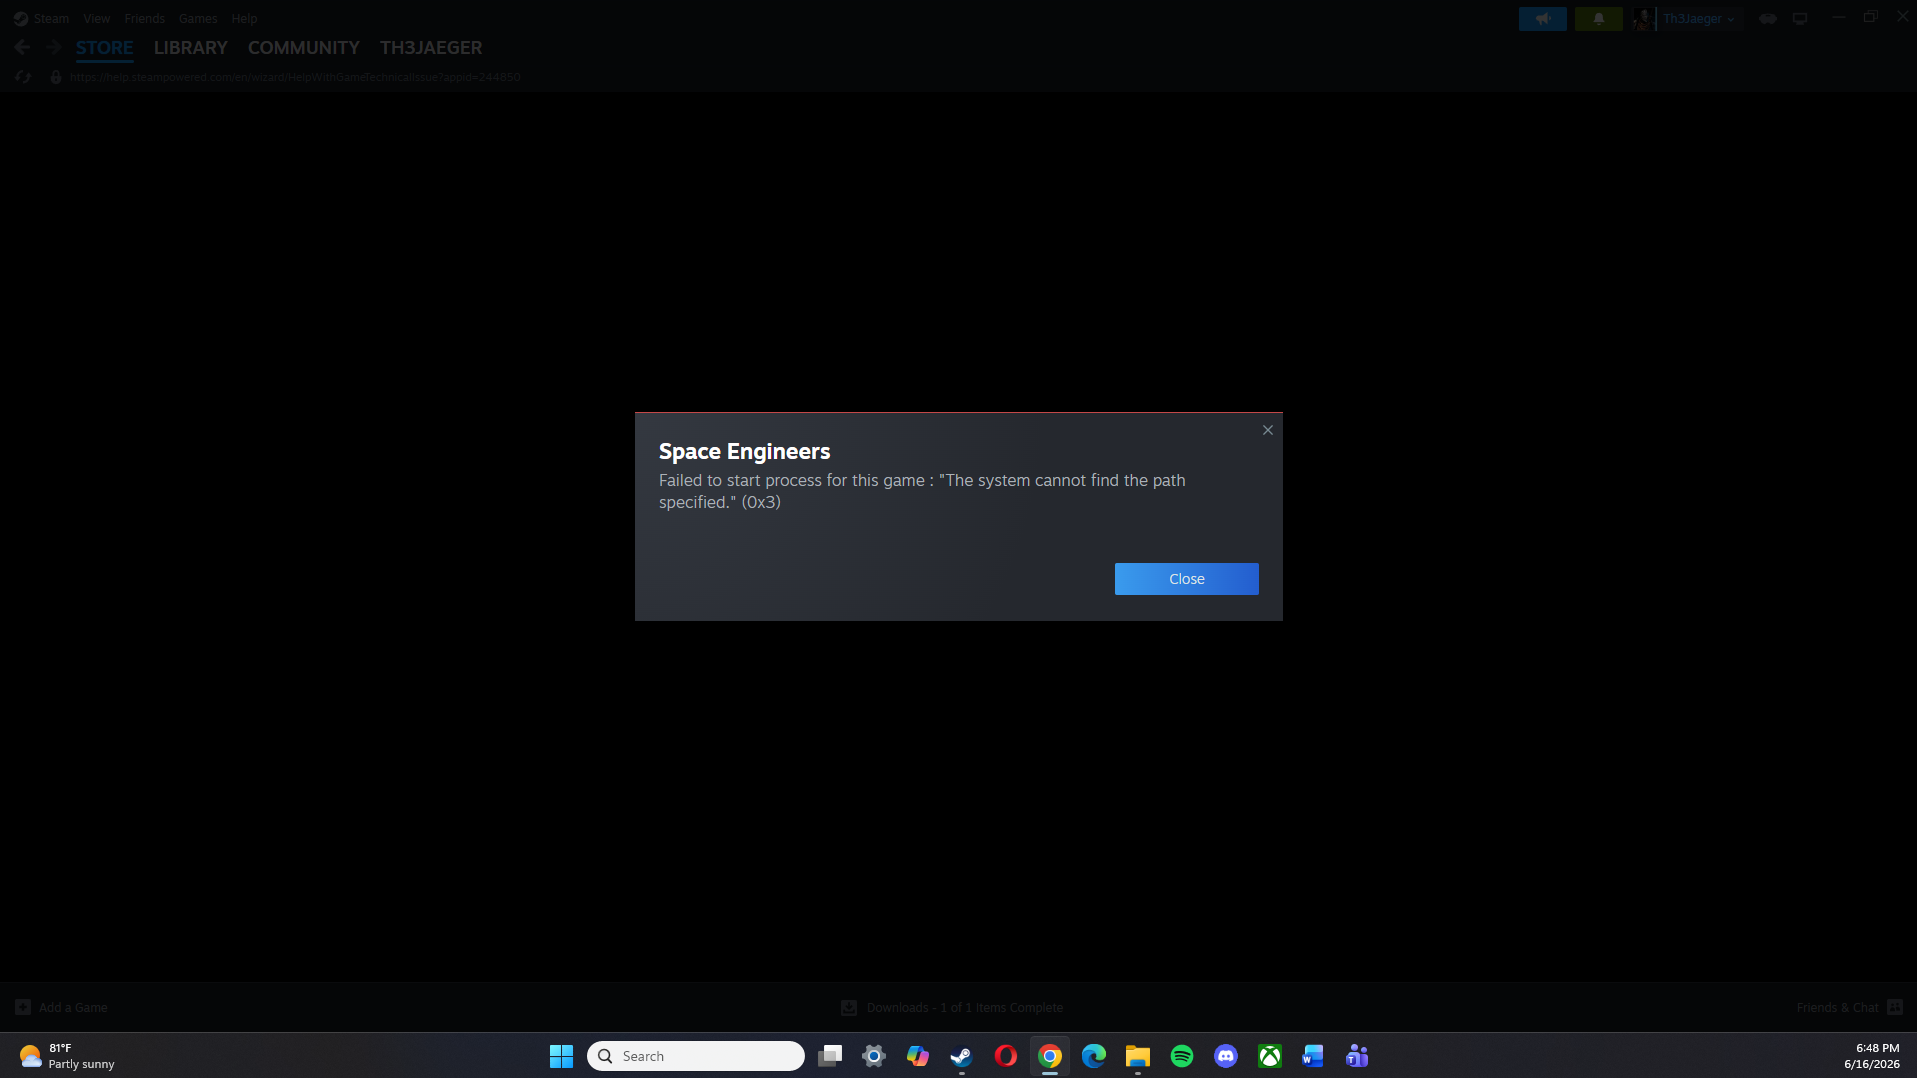The image size is (1917, 1078).
Task: Expand the Th3Jaeger account dropdown
Action: pyautogui.click(x=1699, y=19)
